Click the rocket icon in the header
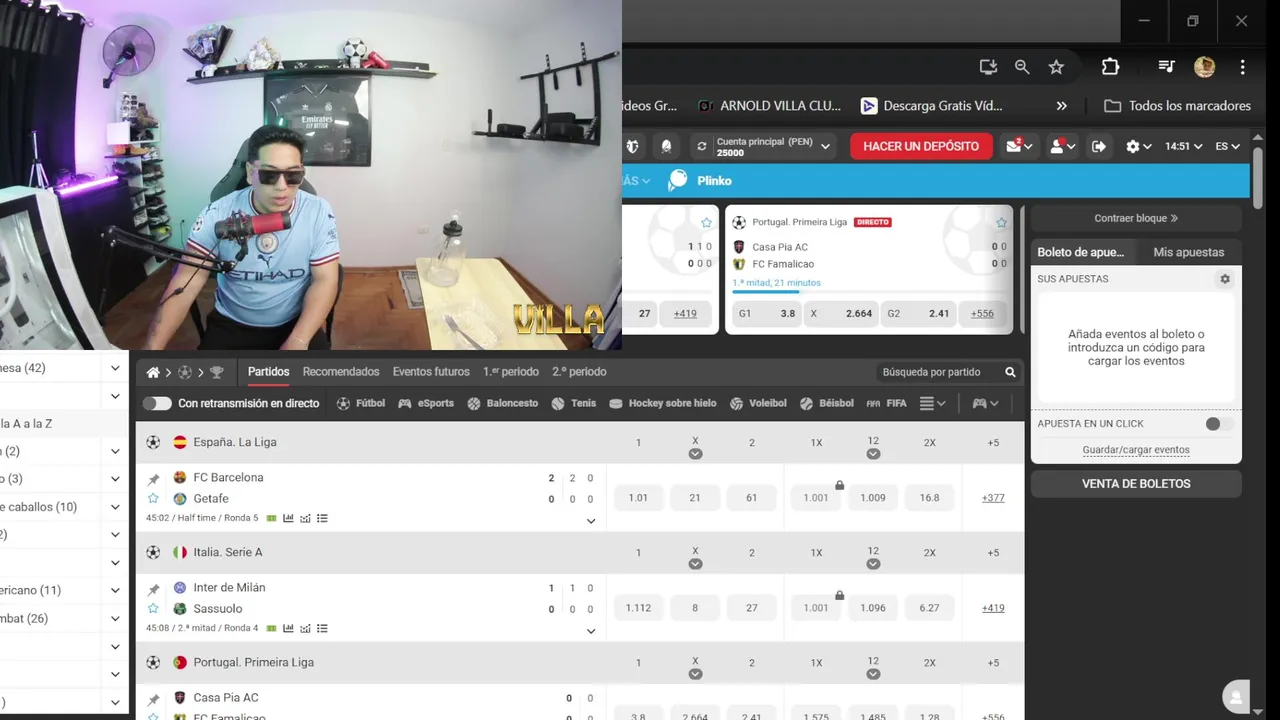The image size is (1280, 720). (666, 146)
